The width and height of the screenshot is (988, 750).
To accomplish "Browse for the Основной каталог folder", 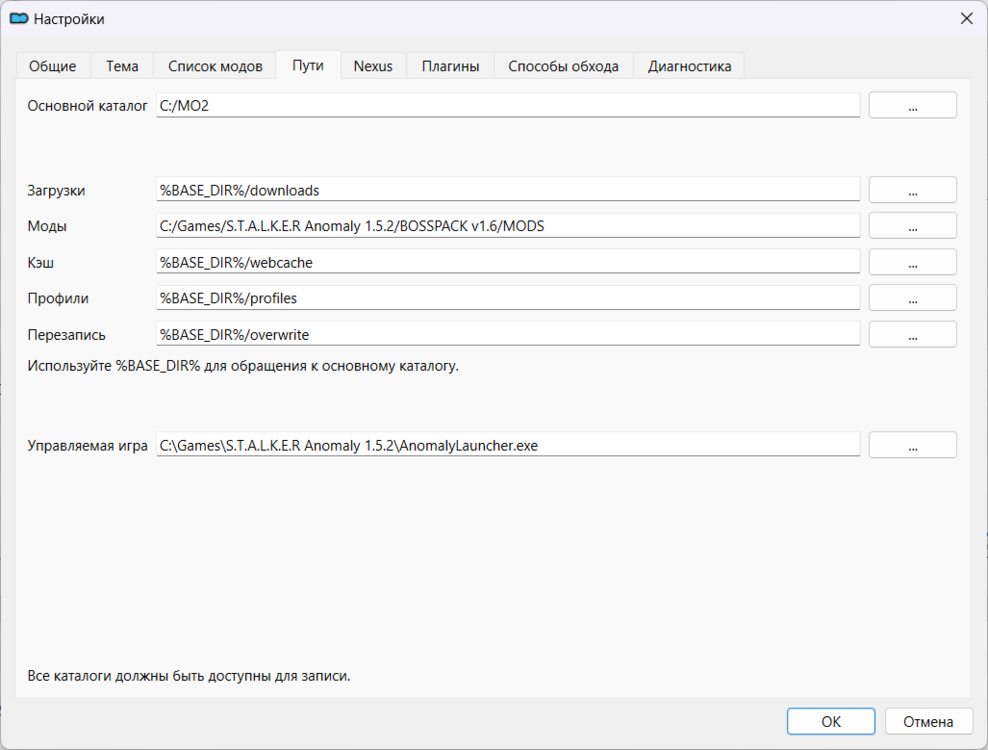I will (912, 106).
